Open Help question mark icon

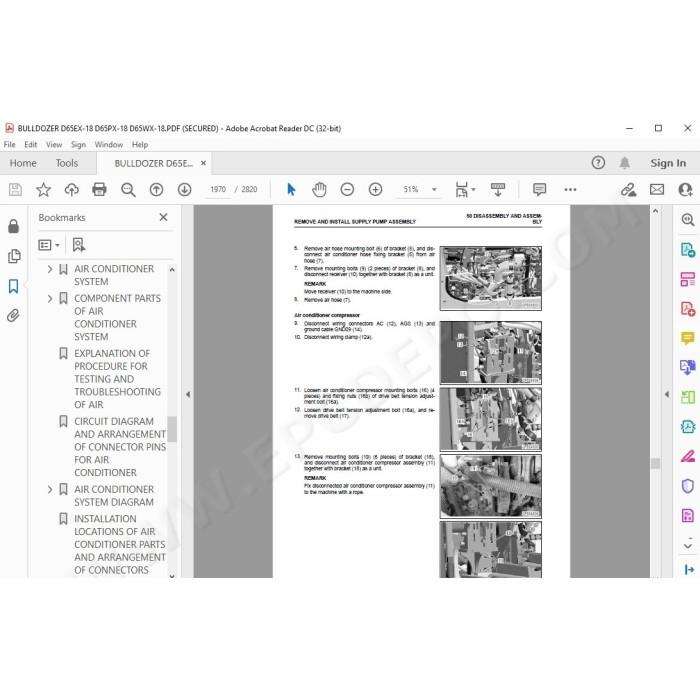[x=598, y=163]
